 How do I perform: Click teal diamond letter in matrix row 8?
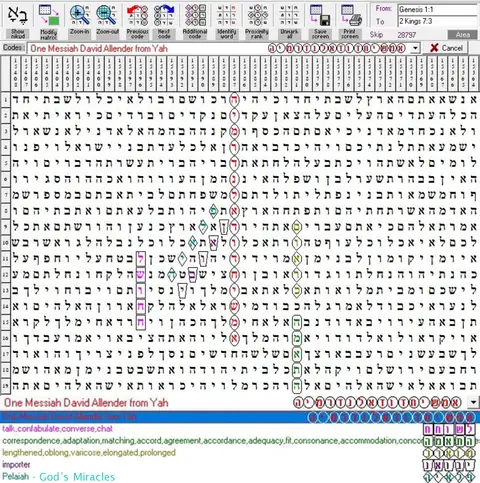[x=213, y=211]
